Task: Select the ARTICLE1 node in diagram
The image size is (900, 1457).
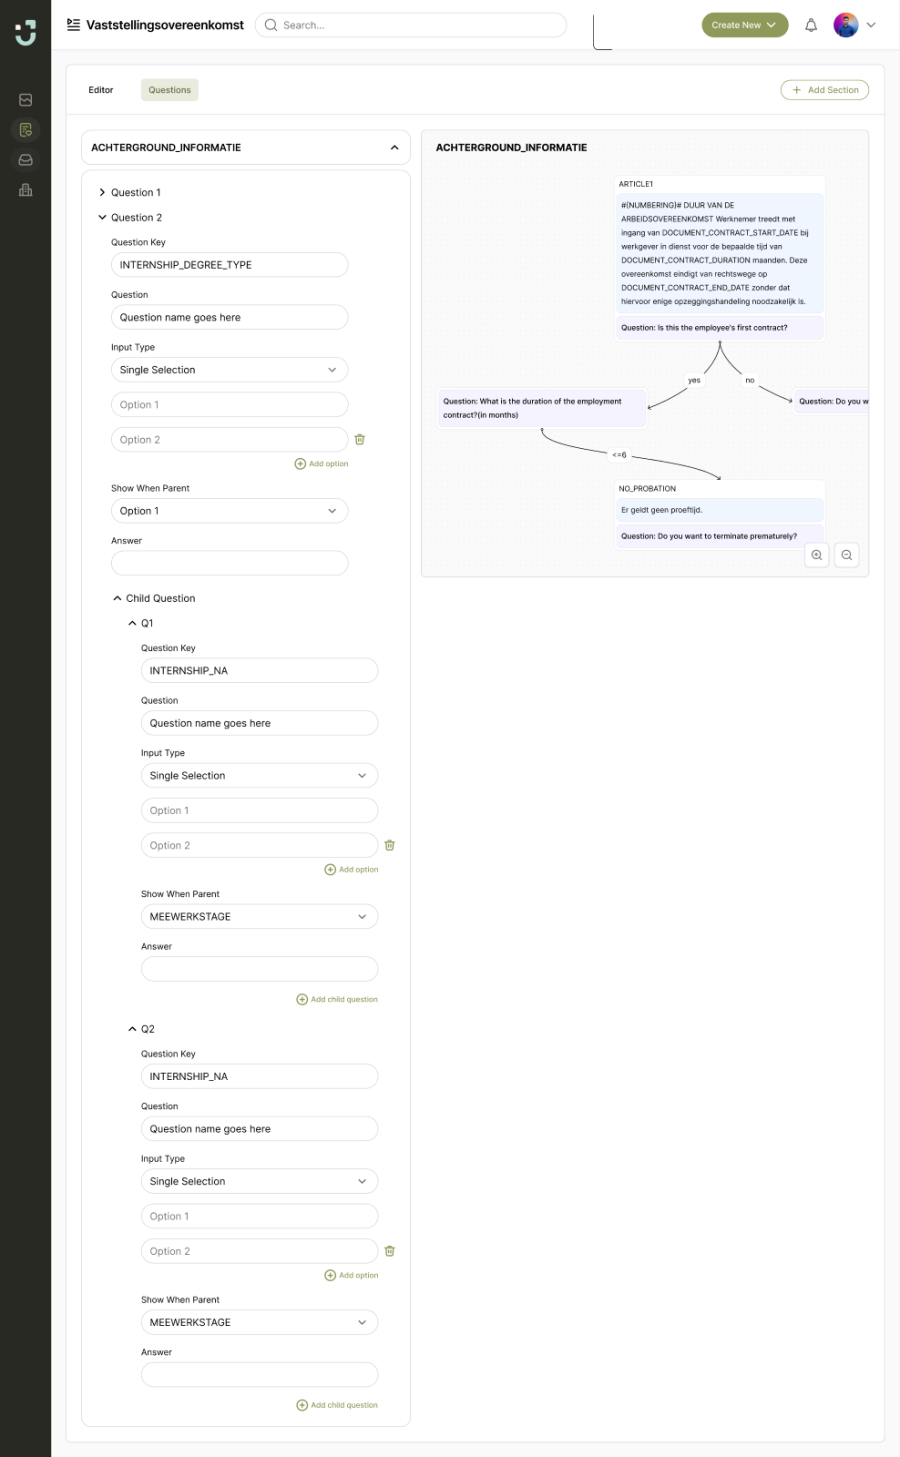Action: coord(720,258)
